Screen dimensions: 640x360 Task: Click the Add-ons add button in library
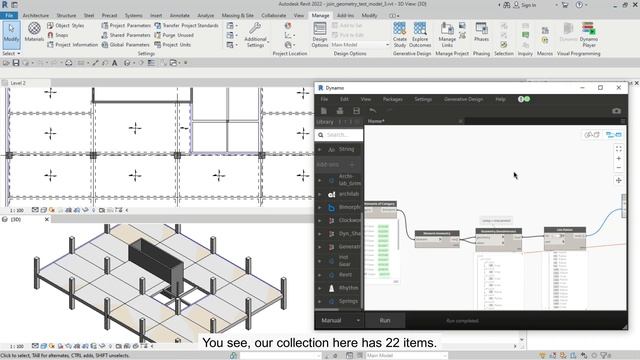[x=352, y=164]
